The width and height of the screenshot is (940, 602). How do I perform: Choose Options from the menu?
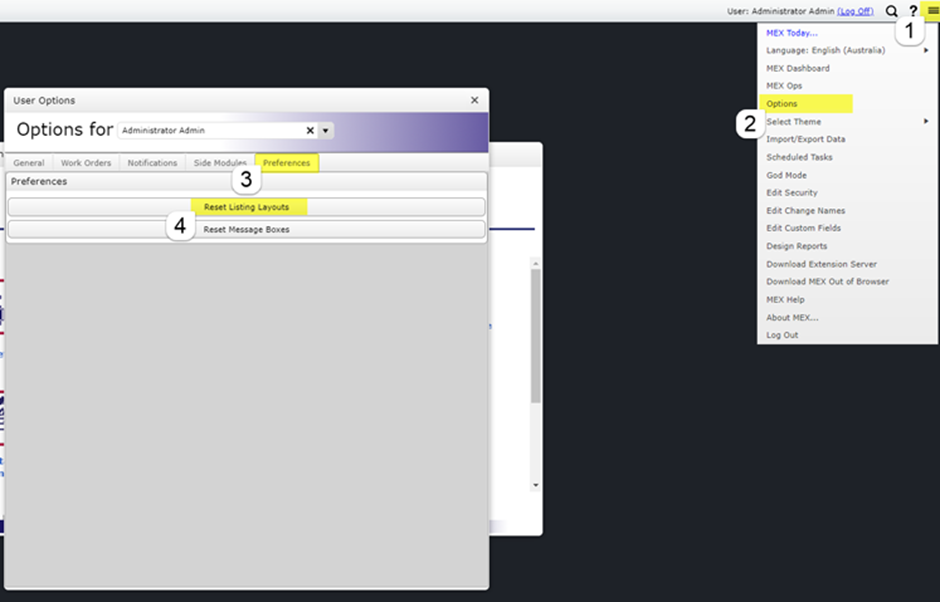pyautogui.click(x=782, y=104)
